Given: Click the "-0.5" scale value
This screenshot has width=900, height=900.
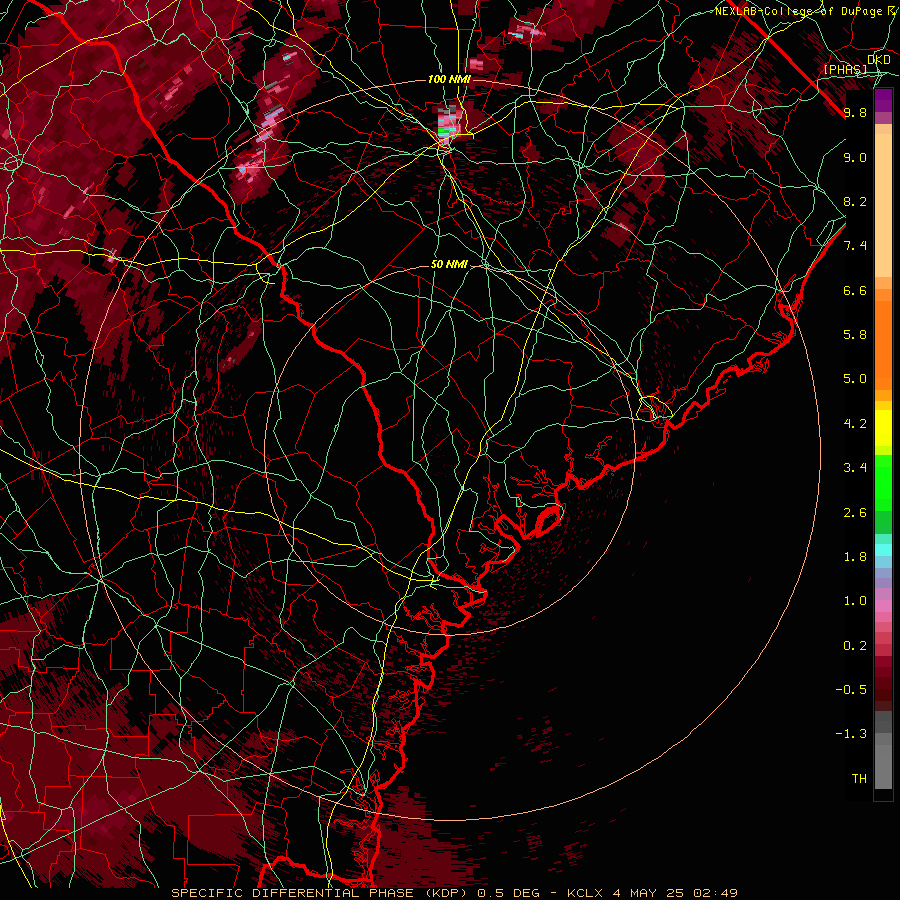Looking at the screenshot, I should point(851,690).
